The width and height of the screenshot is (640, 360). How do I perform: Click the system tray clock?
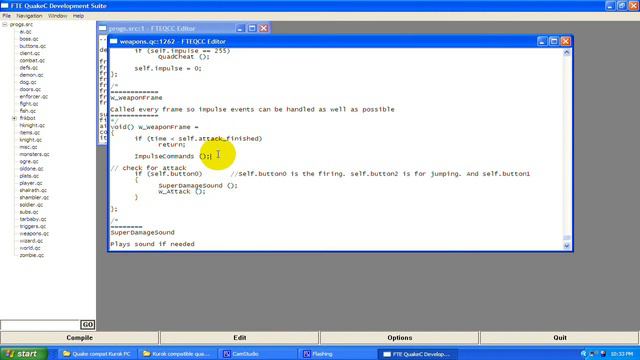(622, 354)
